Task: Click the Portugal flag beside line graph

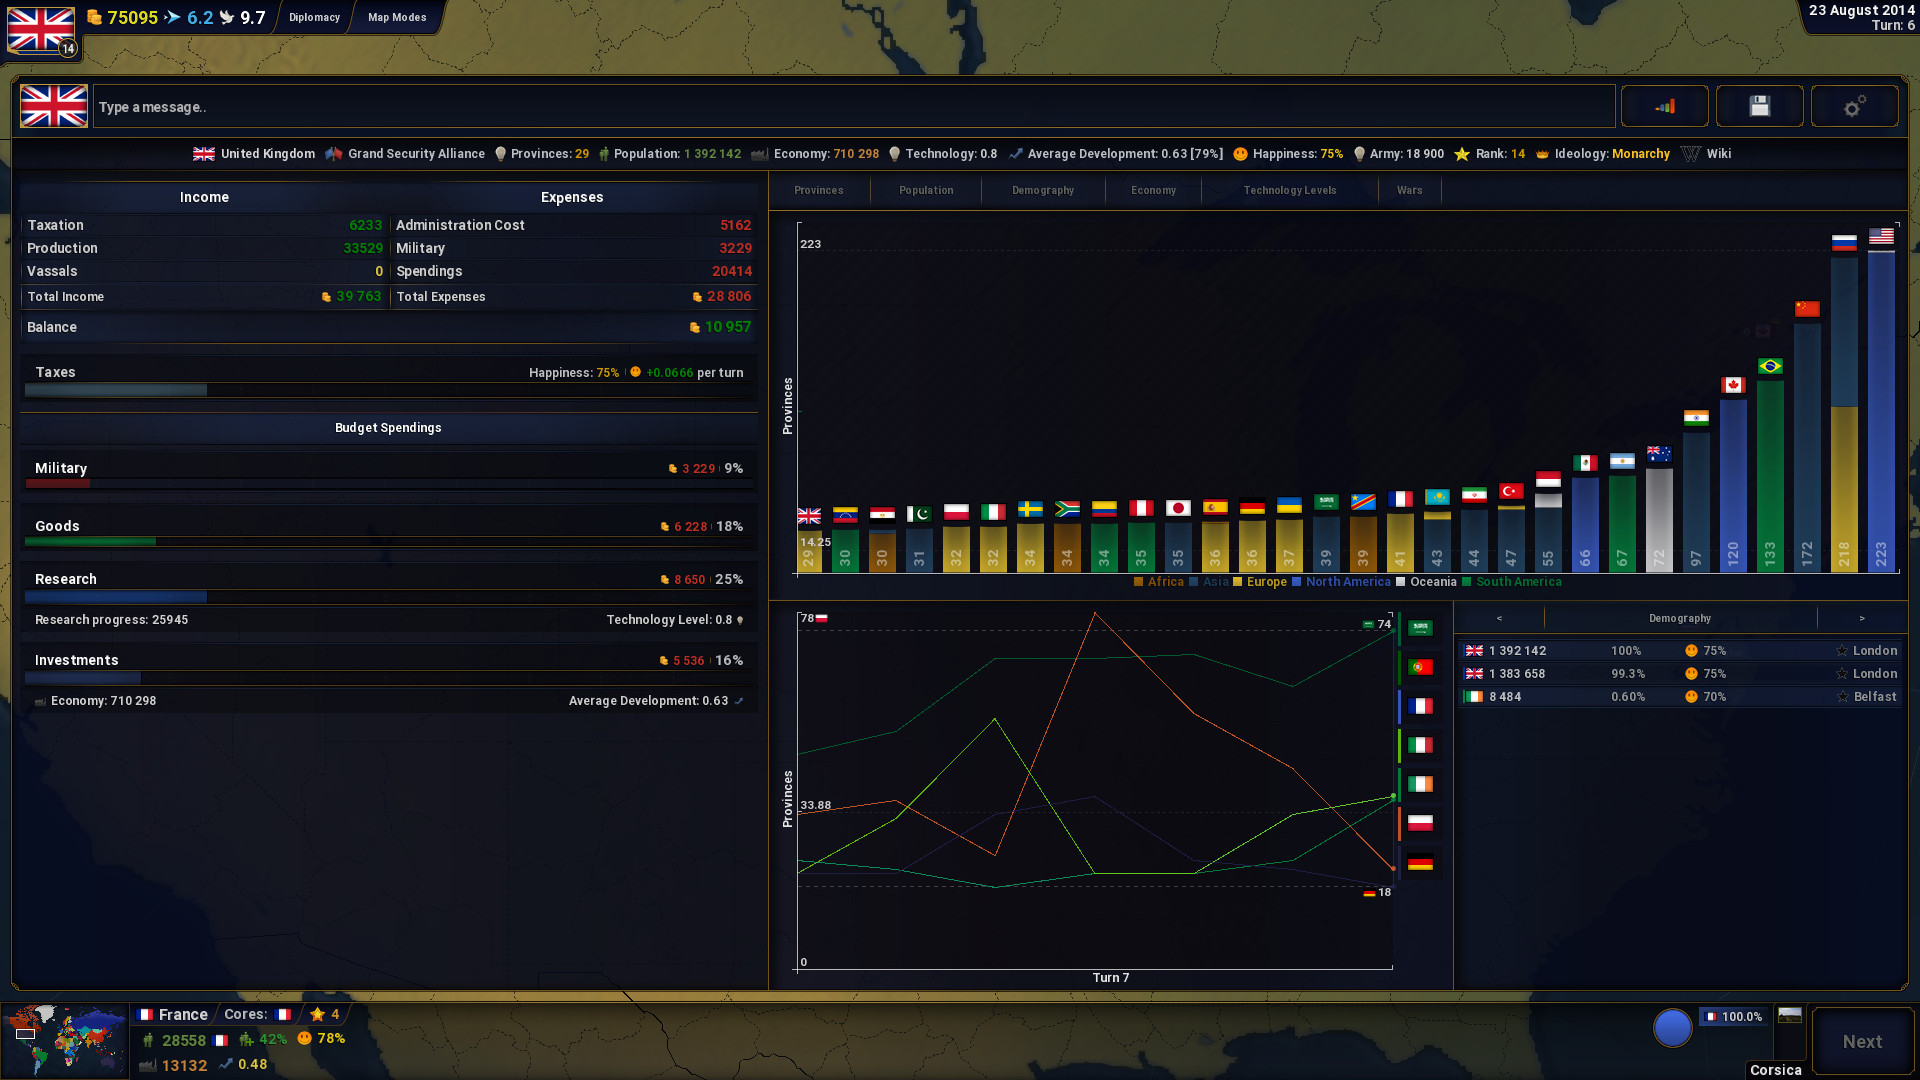Action: tap(1420, 667)
